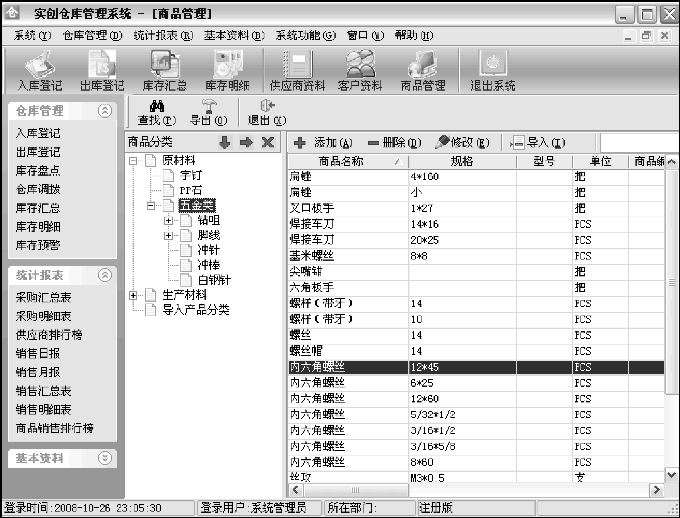Open the 帮助 menu
Image resolution: width=680 pixels, height=518 pixels.
coord(414,36)
